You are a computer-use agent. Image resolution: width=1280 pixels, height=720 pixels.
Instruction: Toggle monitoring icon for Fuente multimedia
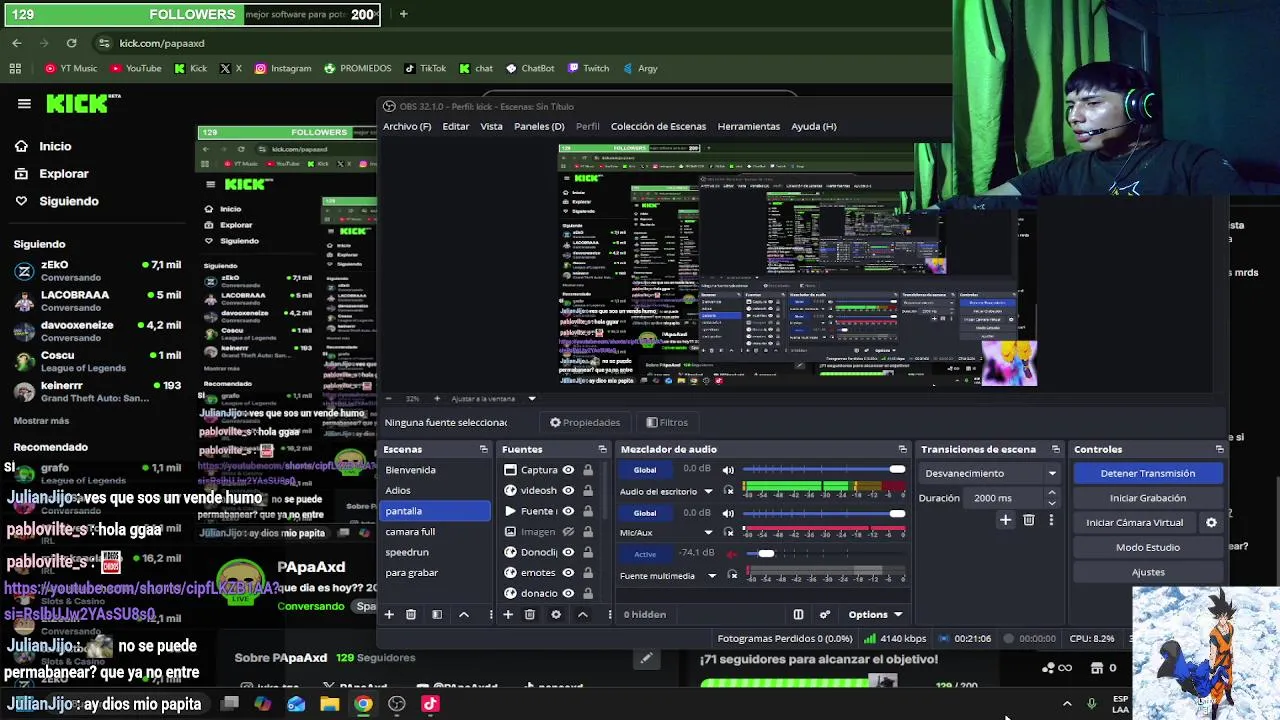pos(733,575)
